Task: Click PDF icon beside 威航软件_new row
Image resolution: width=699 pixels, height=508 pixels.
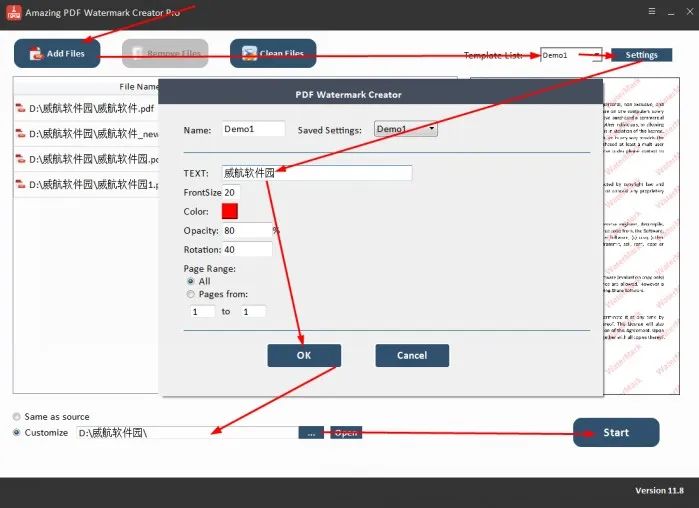Action: (21, 133)
